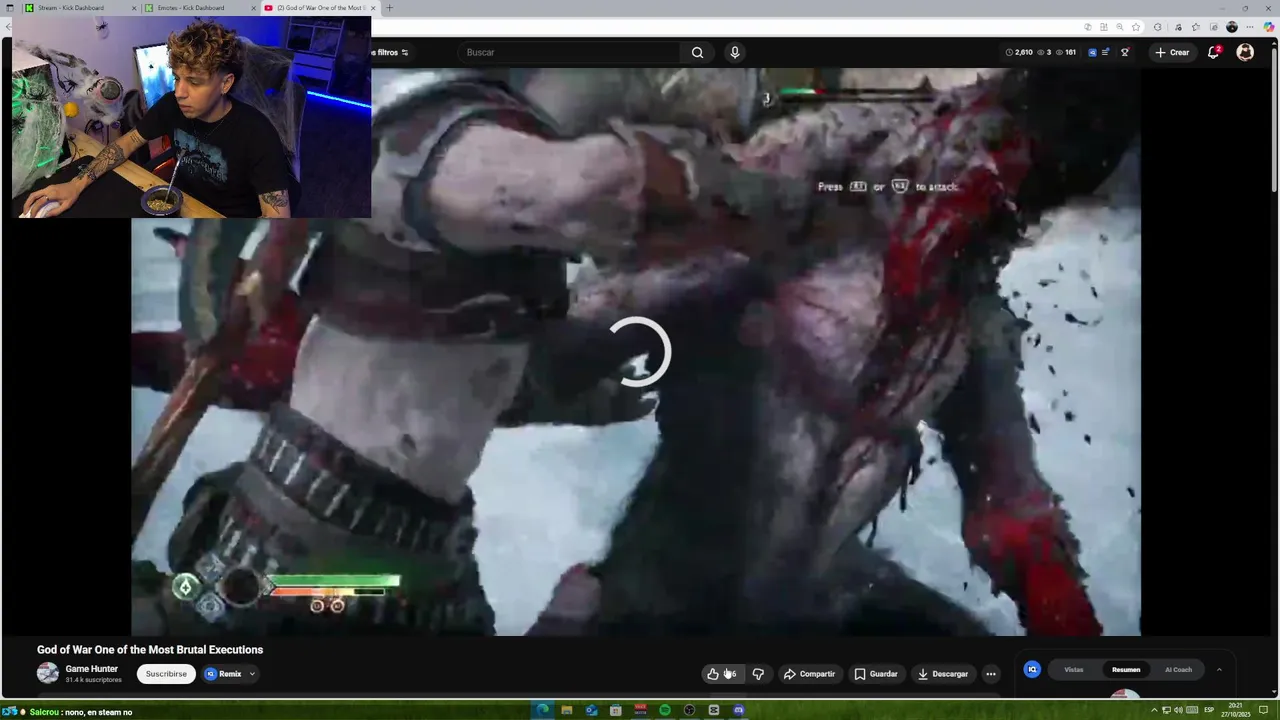Open the Windows notification center icon
Screen dimensions: 1280x720
click(1262, 710)
